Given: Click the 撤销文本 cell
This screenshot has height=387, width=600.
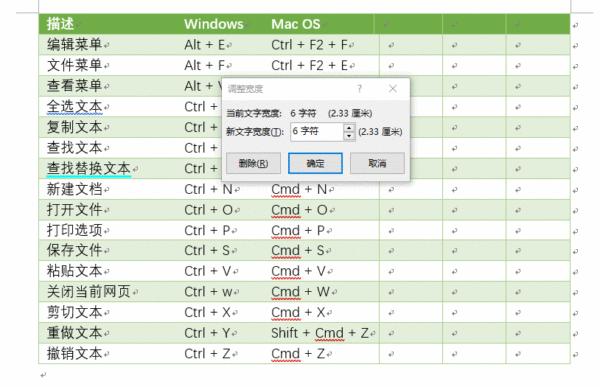Looking at the screenshot, I should pos(74,354).
